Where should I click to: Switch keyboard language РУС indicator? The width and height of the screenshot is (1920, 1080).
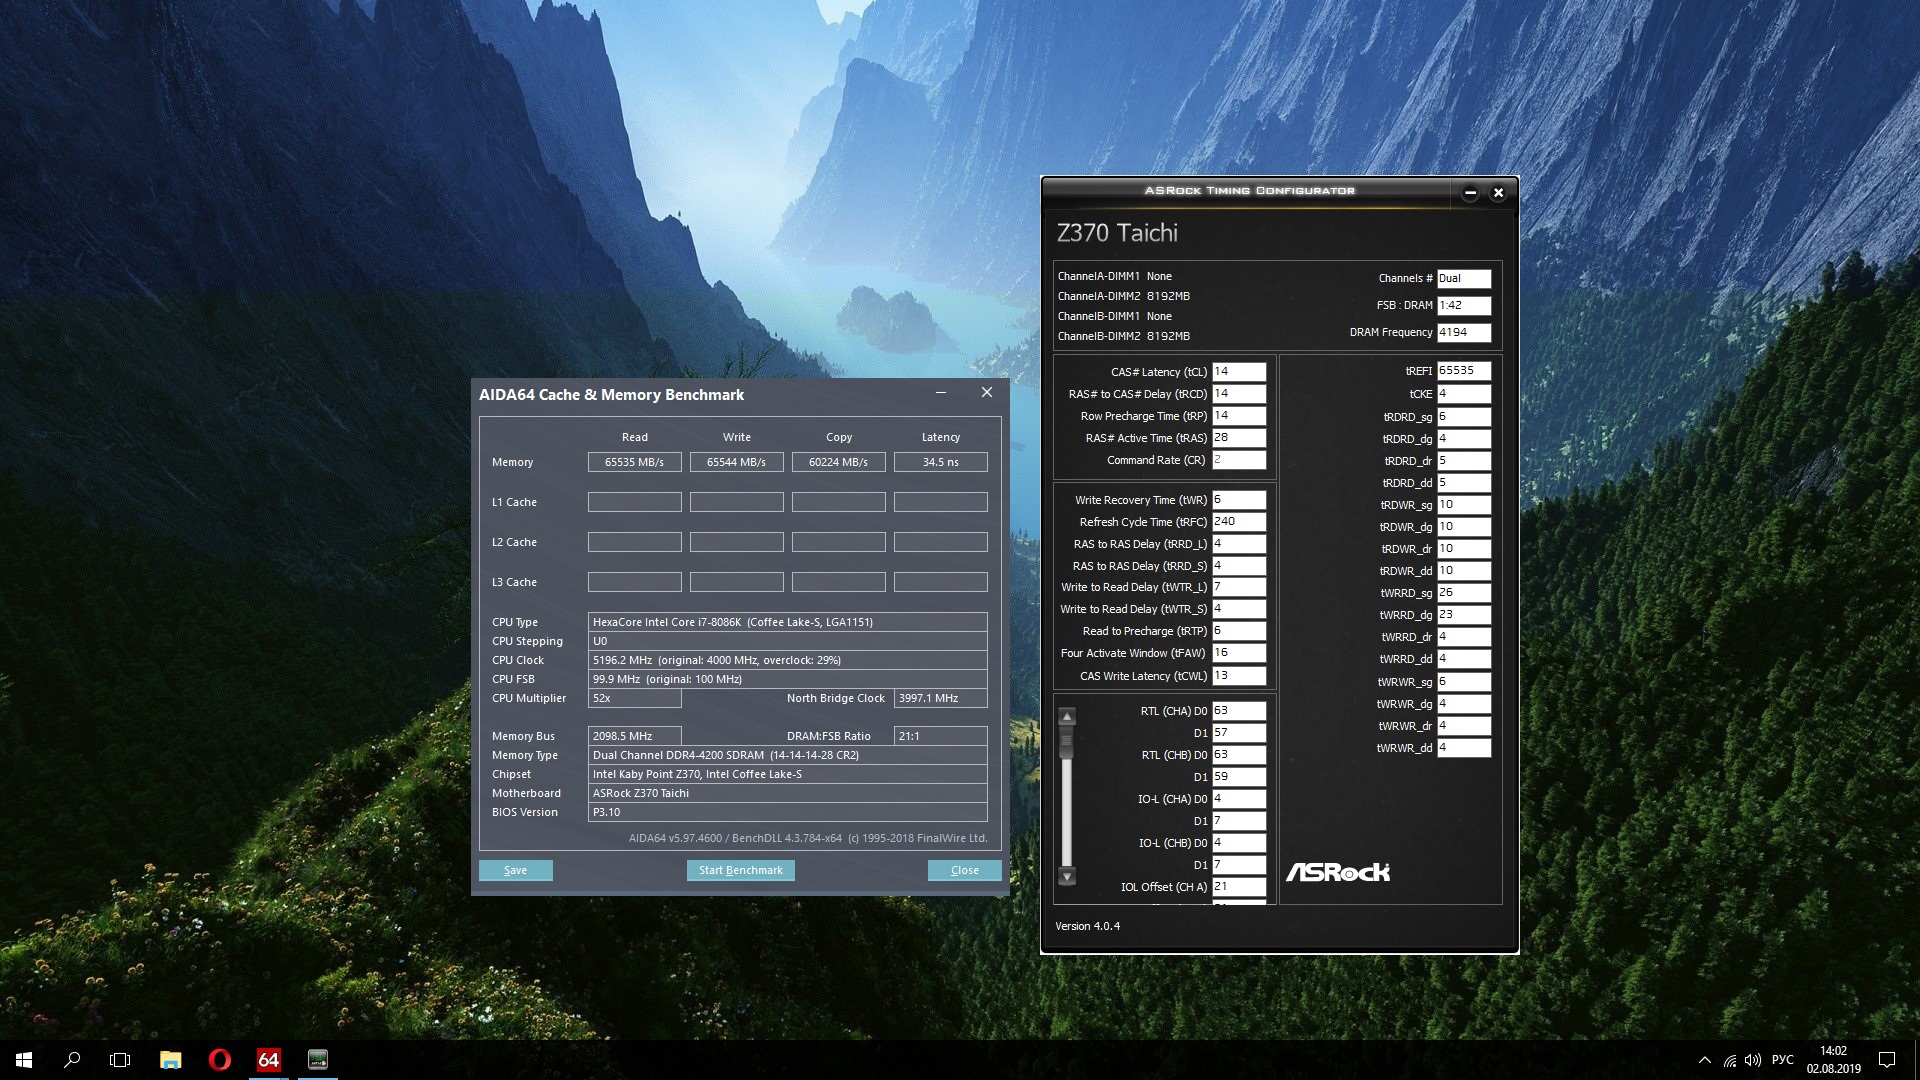click(x=1782, y=1060)
